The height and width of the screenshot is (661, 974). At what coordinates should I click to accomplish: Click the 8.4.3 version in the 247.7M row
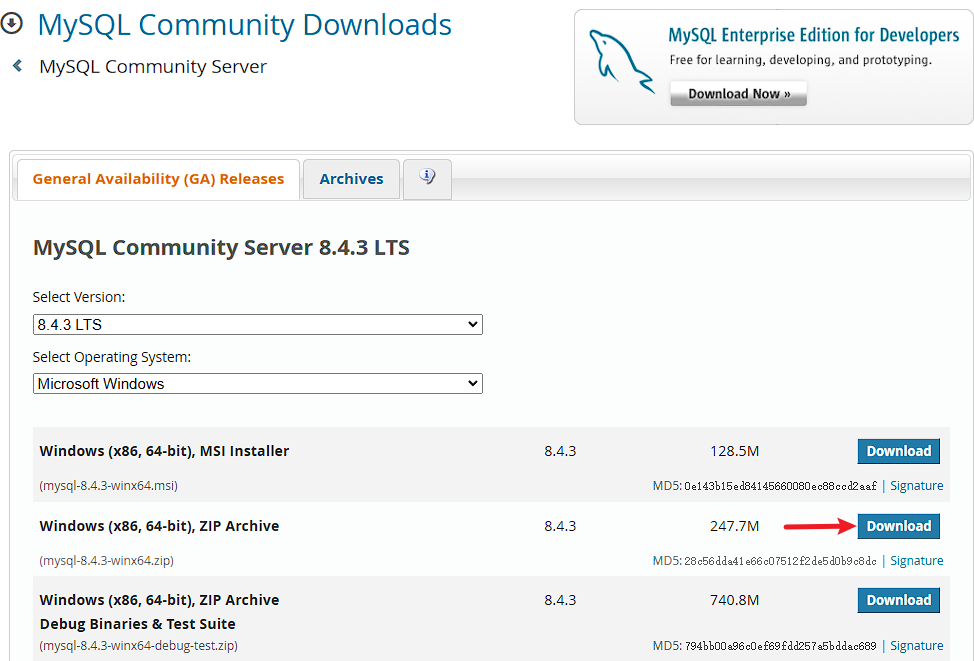[x=560, y=526]
